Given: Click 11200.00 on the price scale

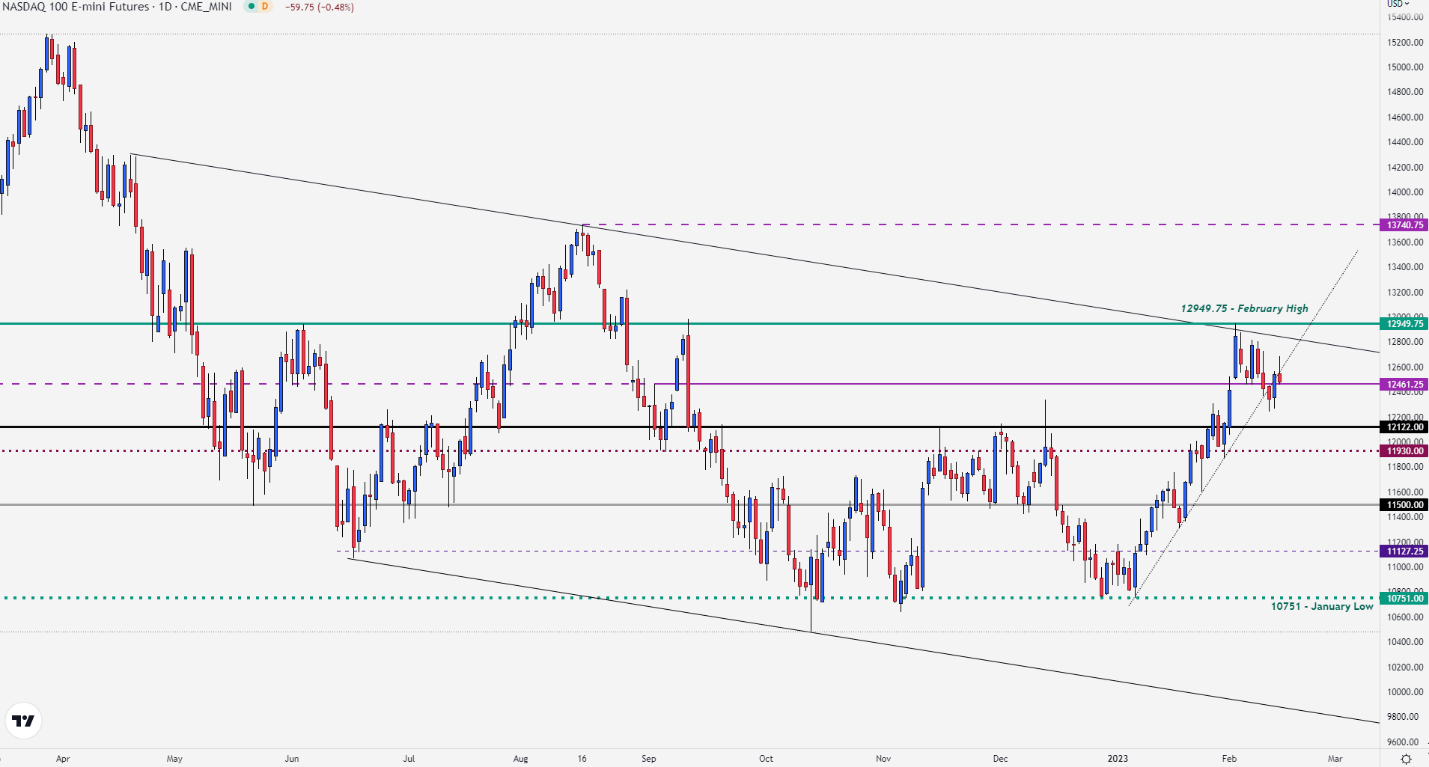Looking at the screenshot, I should 1404,542.
